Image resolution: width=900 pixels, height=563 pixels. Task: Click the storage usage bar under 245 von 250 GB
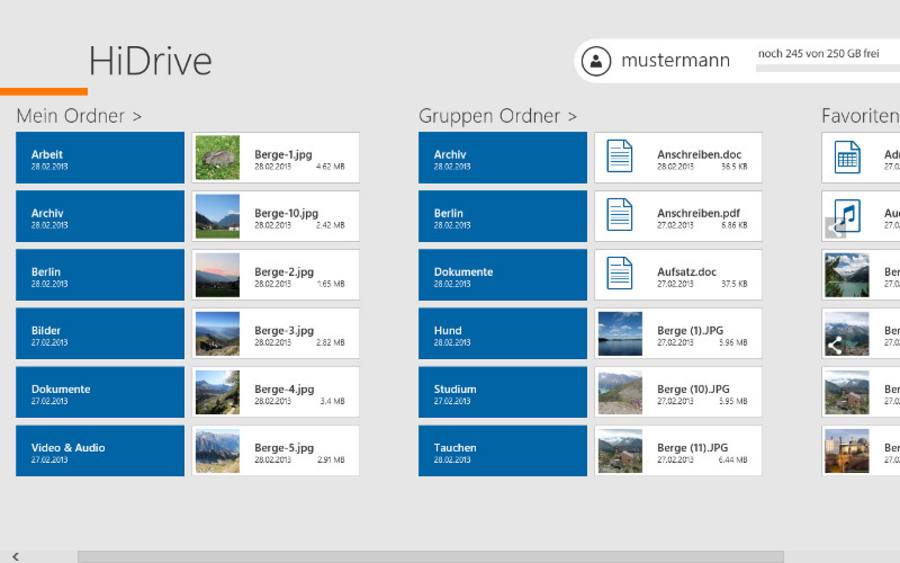(828, 68)
